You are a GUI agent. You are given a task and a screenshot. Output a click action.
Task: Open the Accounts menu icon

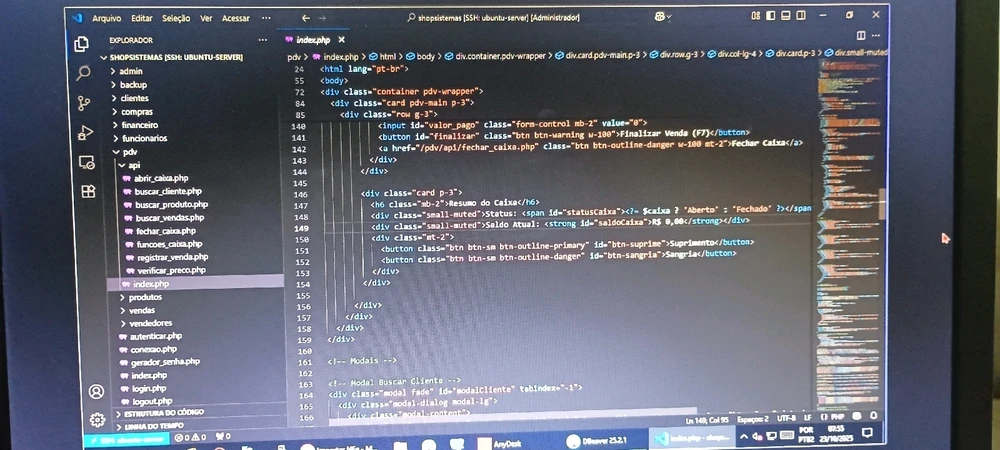96,391
